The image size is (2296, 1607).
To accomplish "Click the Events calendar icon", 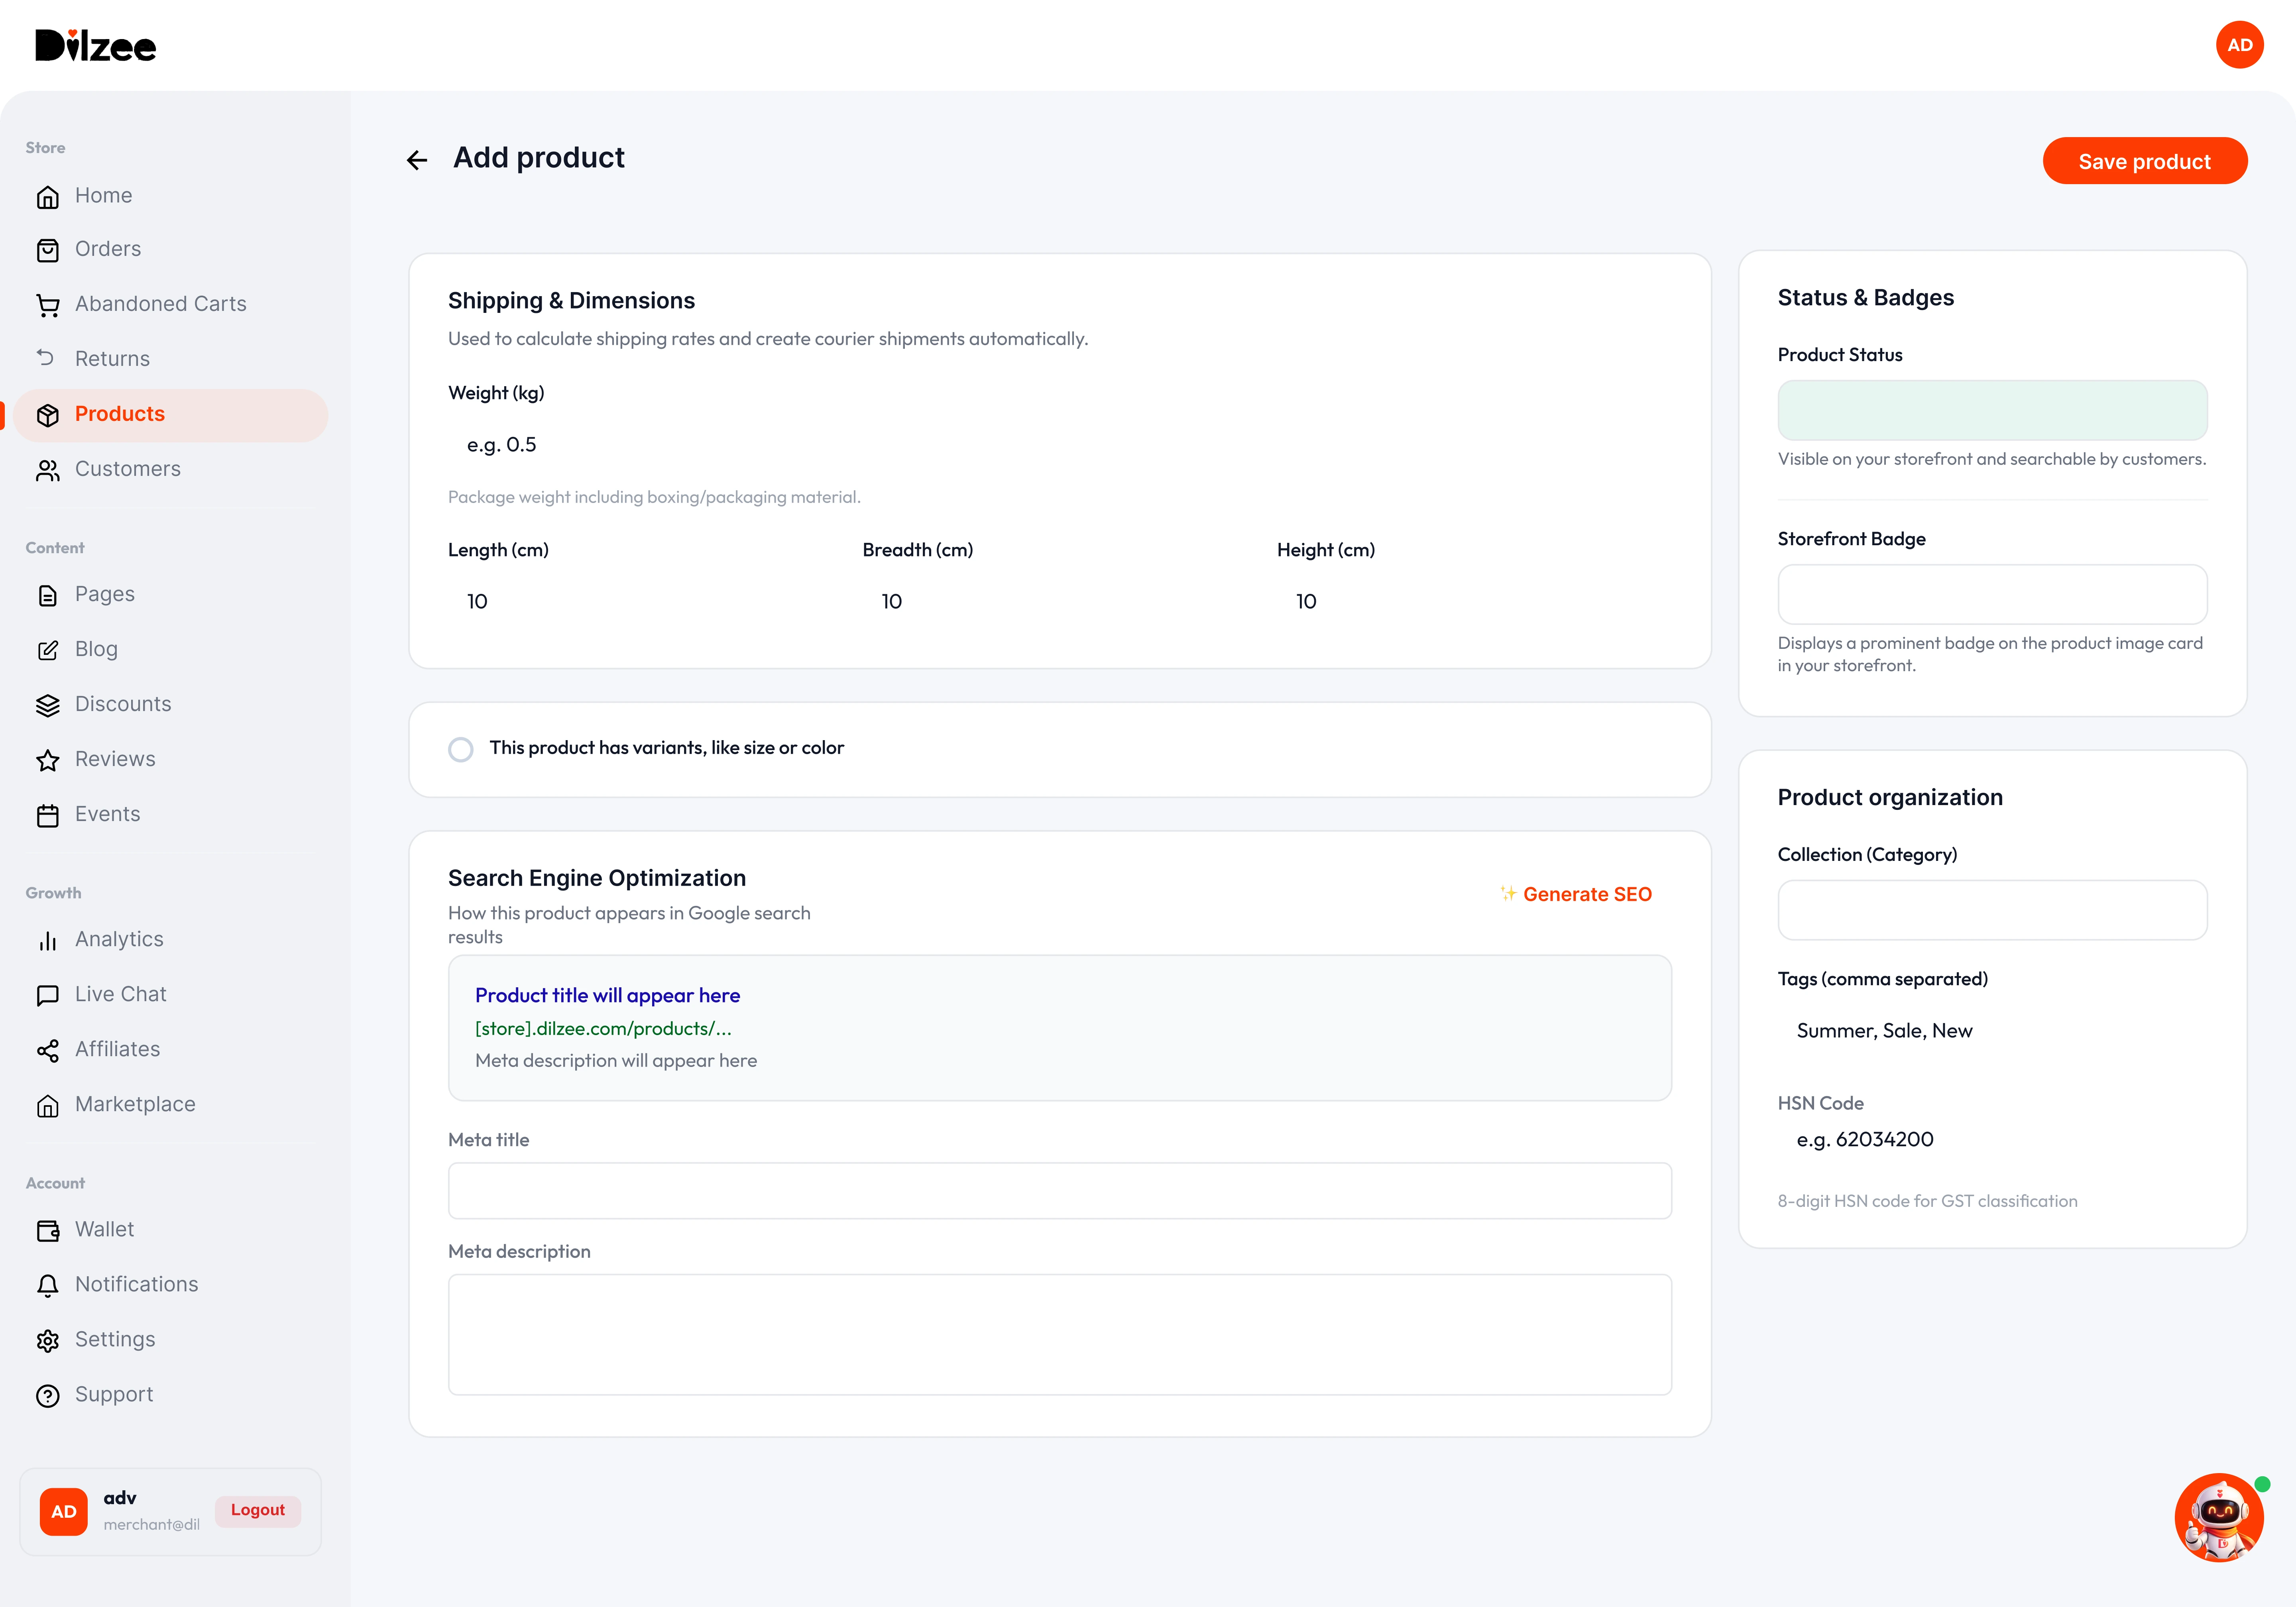I will (x=47, y=815).
